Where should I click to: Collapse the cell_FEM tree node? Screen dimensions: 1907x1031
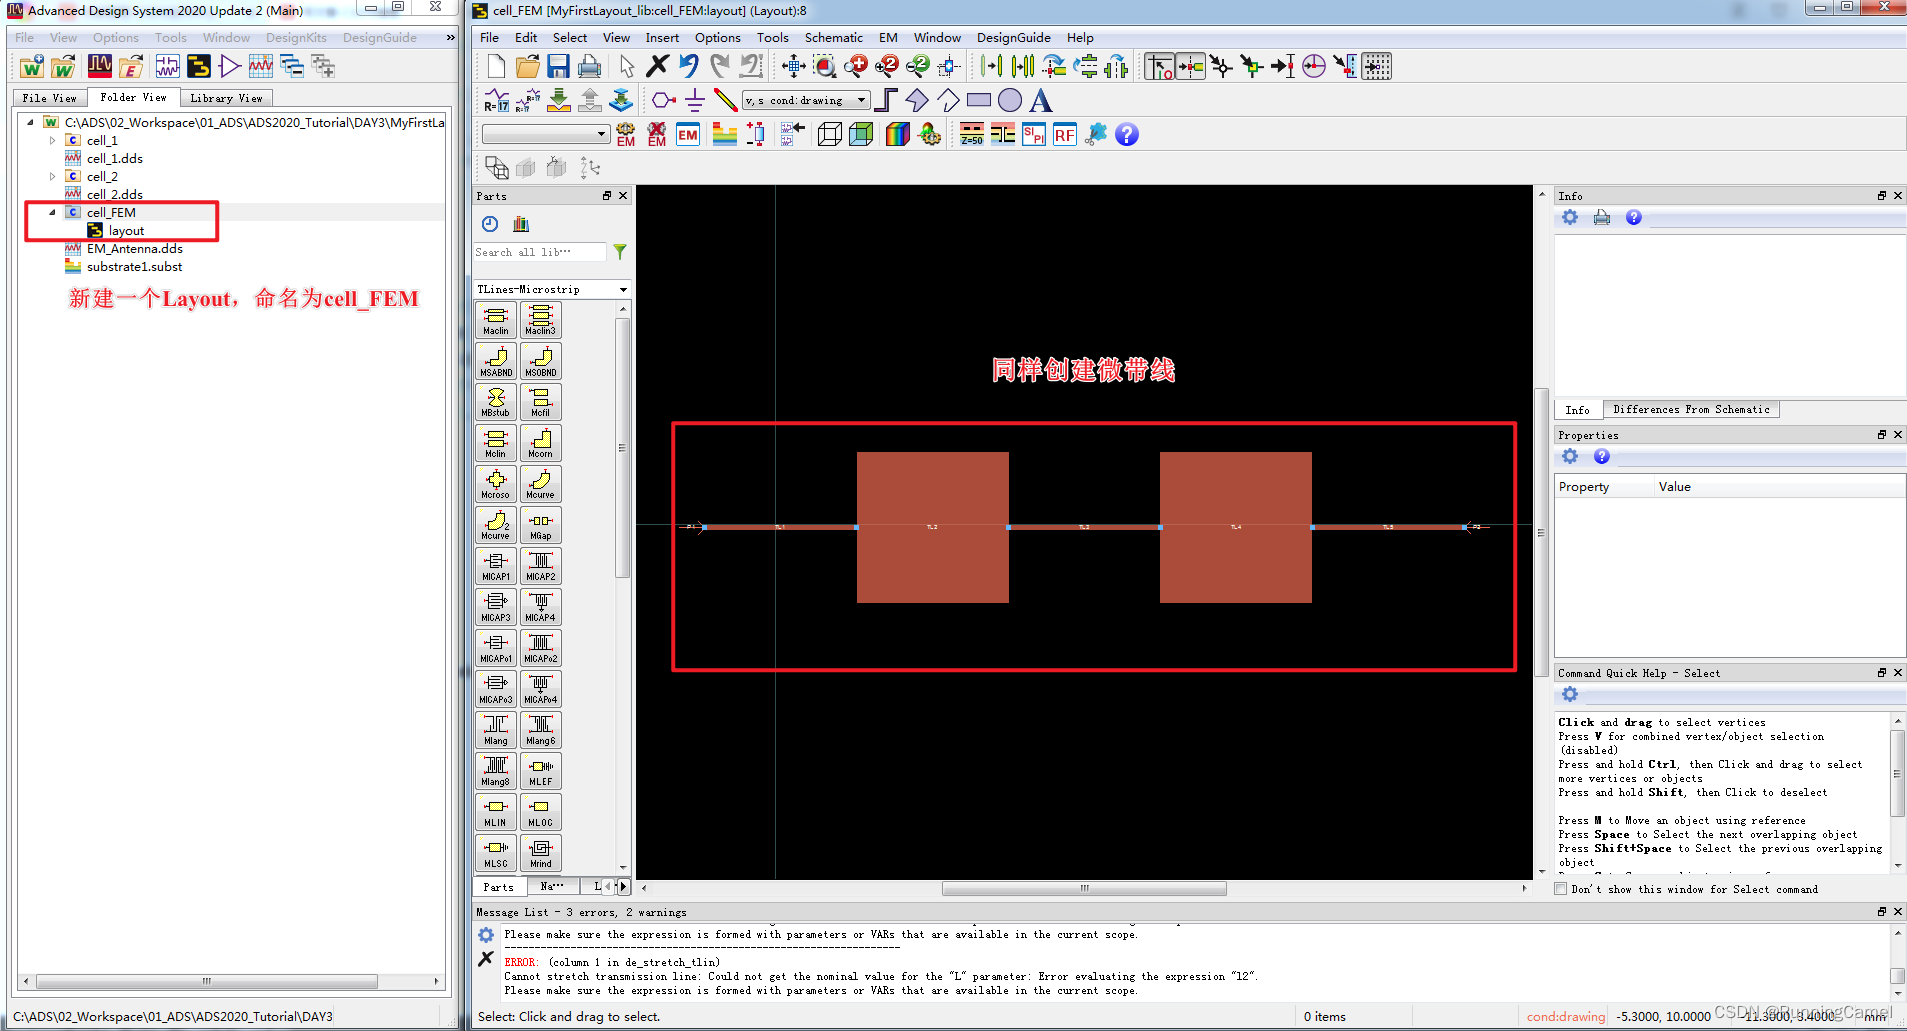[x=52, y=213]
